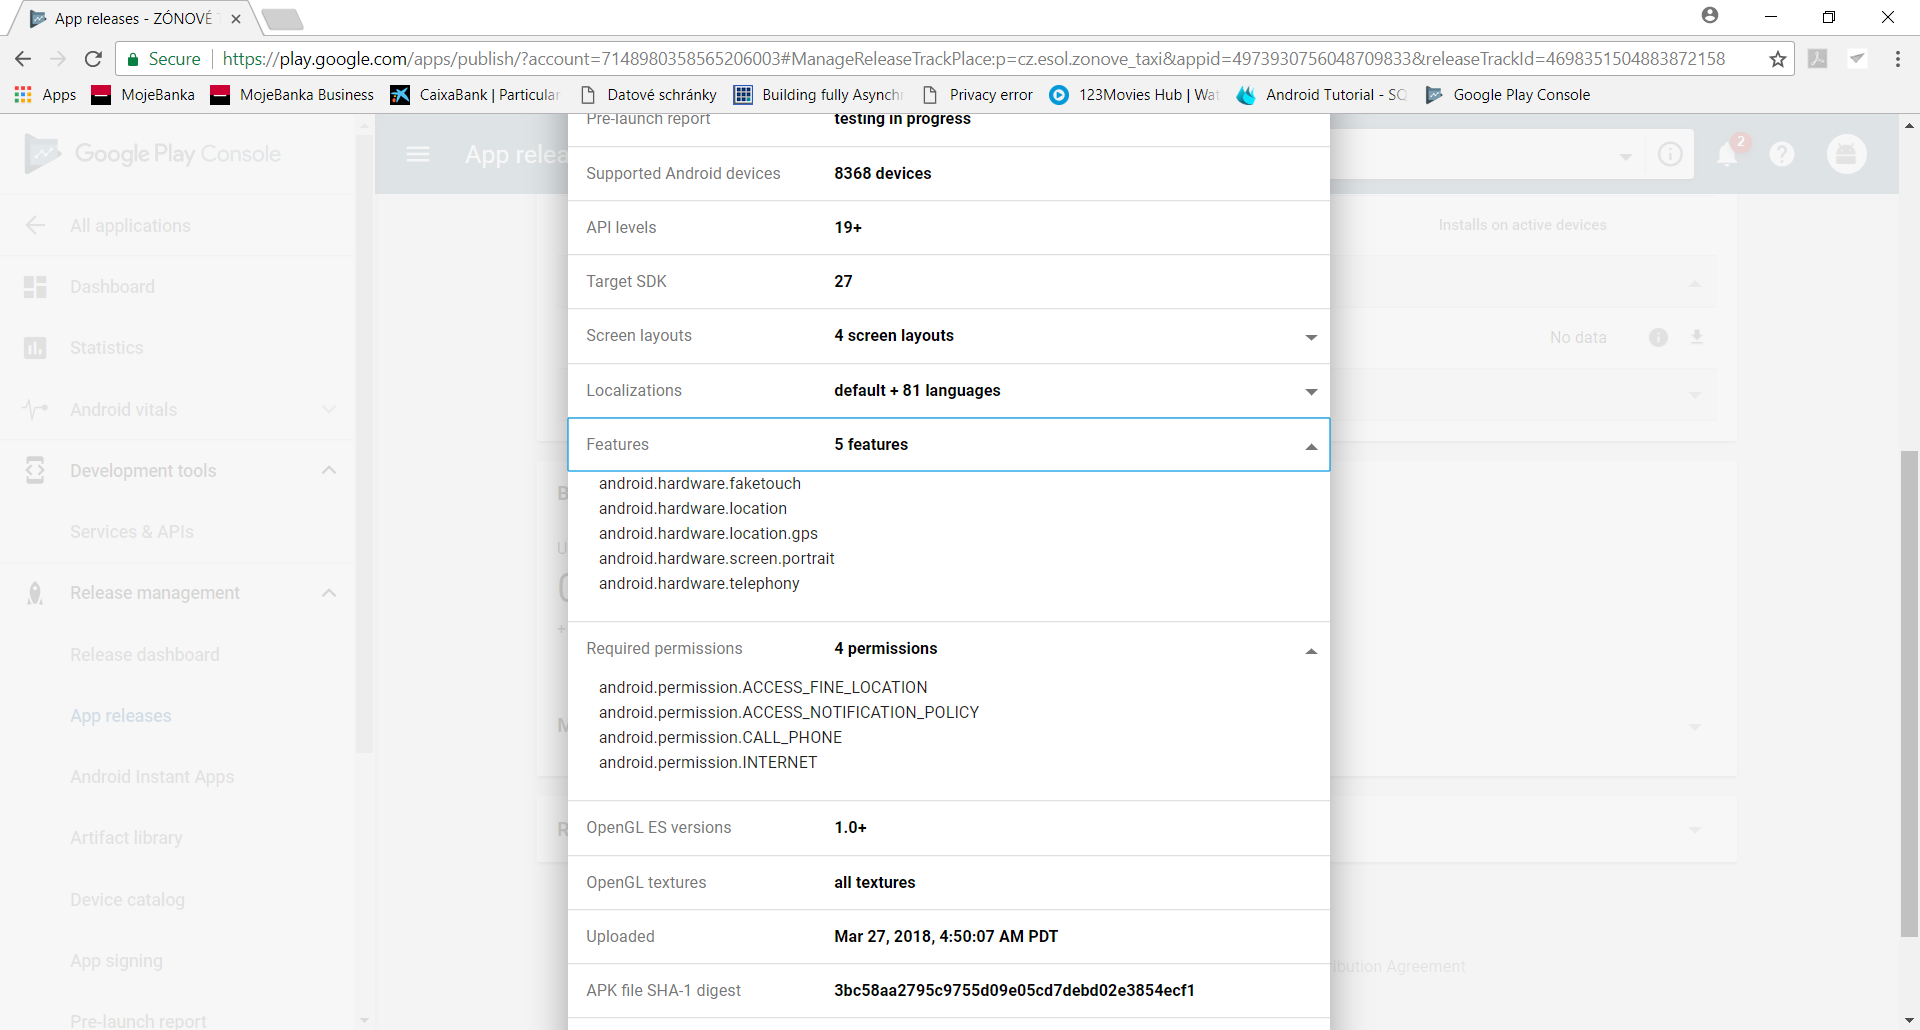This screenshot has width=1920, height=1030.
Task: Open the notifications bell icon
Action: pyautogui.click(x=1727, y=154)
